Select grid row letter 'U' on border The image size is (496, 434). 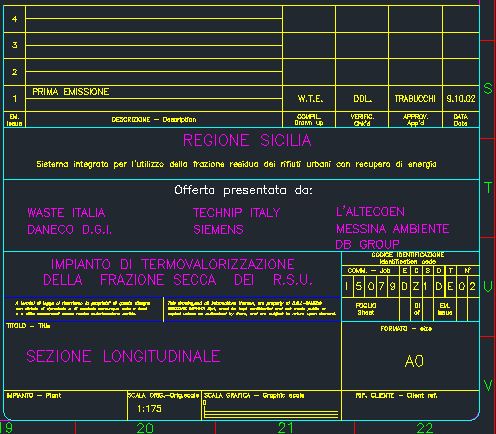(488, 287)
